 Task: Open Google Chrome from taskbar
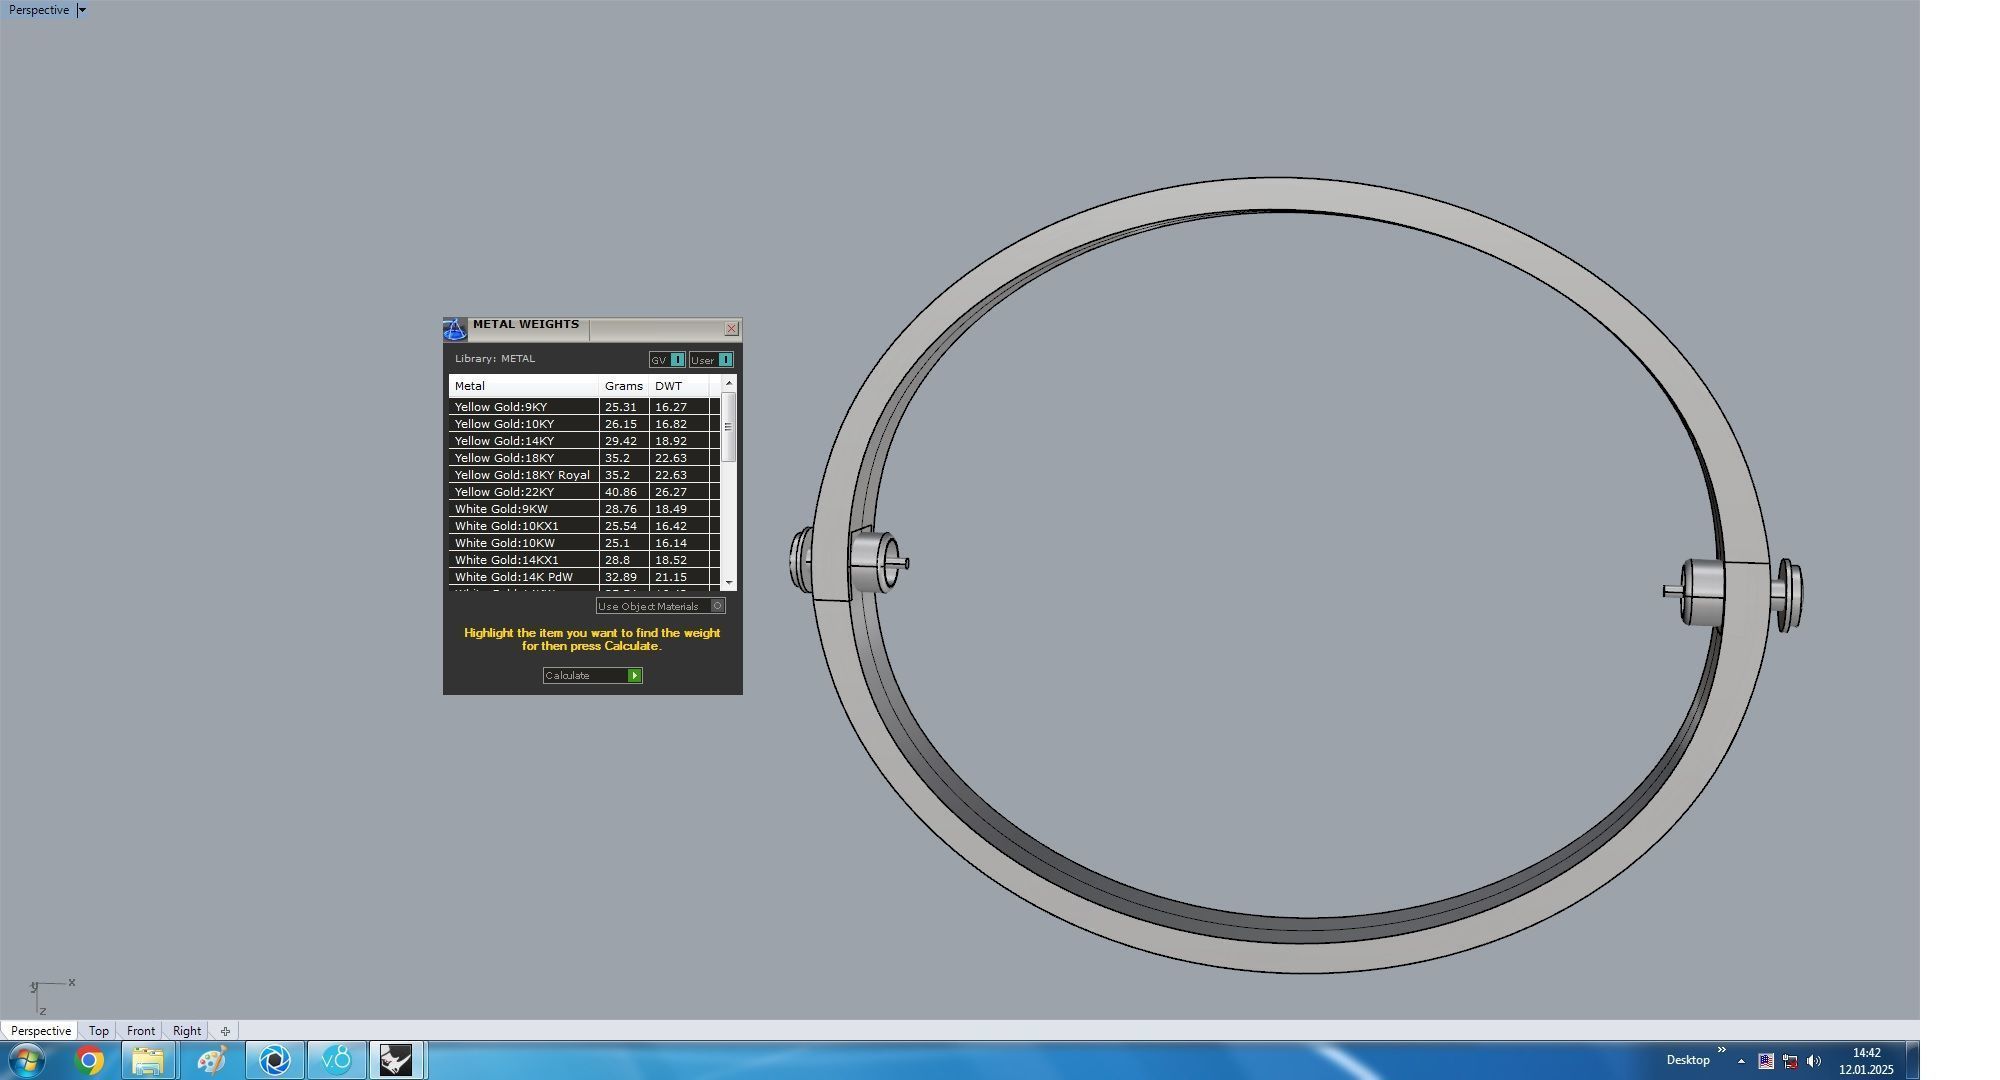(x=89, y=1060)
